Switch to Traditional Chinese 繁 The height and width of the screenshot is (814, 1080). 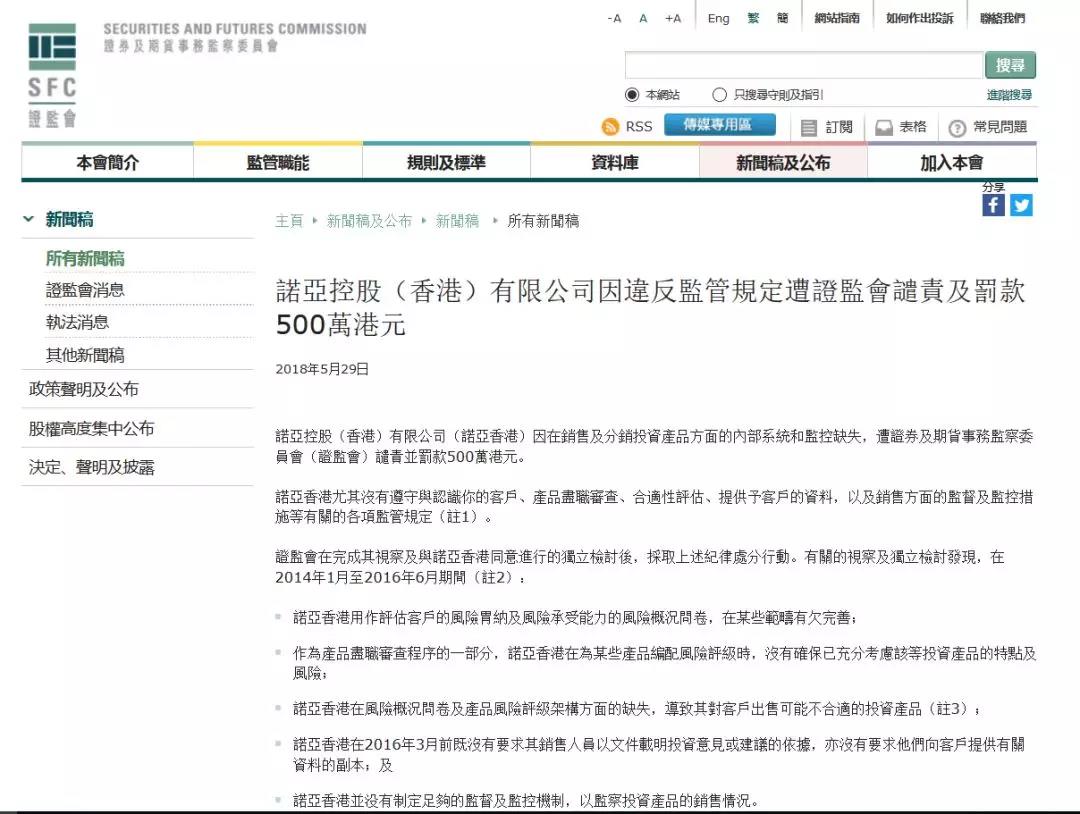(x=754, y=19)
